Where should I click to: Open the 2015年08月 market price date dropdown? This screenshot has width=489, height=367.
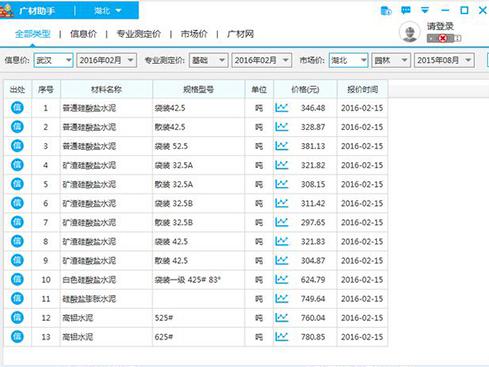444,60
